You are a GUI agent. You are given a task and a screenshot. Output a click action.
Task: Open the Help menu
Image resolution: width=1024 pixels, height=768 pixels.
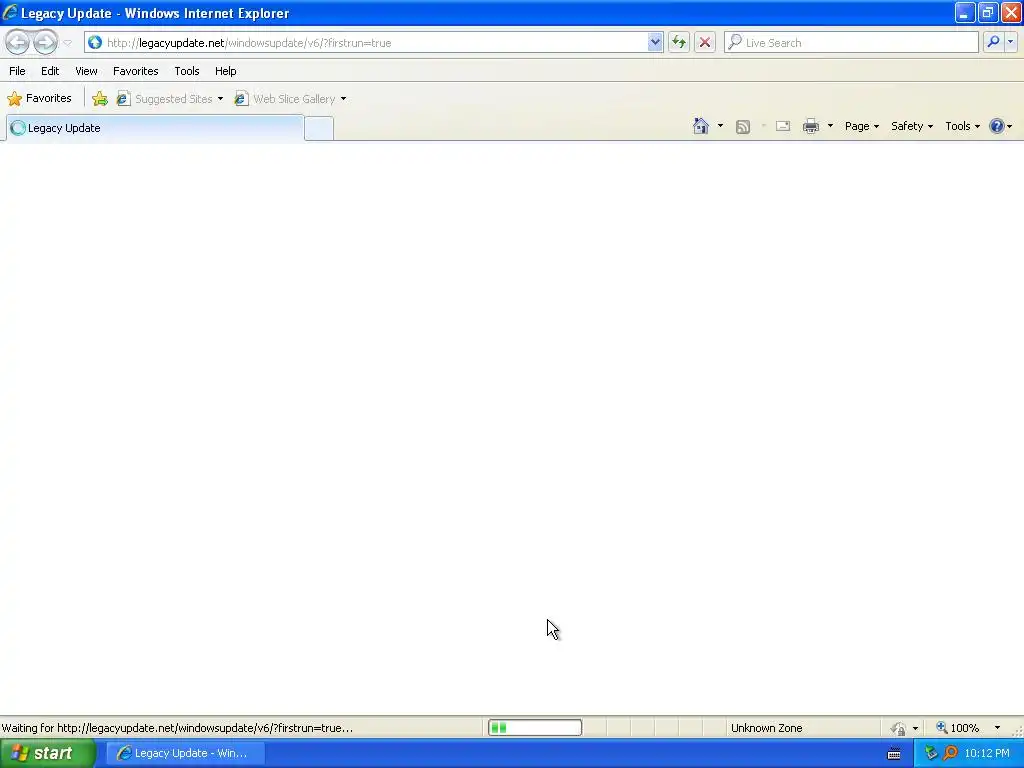[226, 71]
